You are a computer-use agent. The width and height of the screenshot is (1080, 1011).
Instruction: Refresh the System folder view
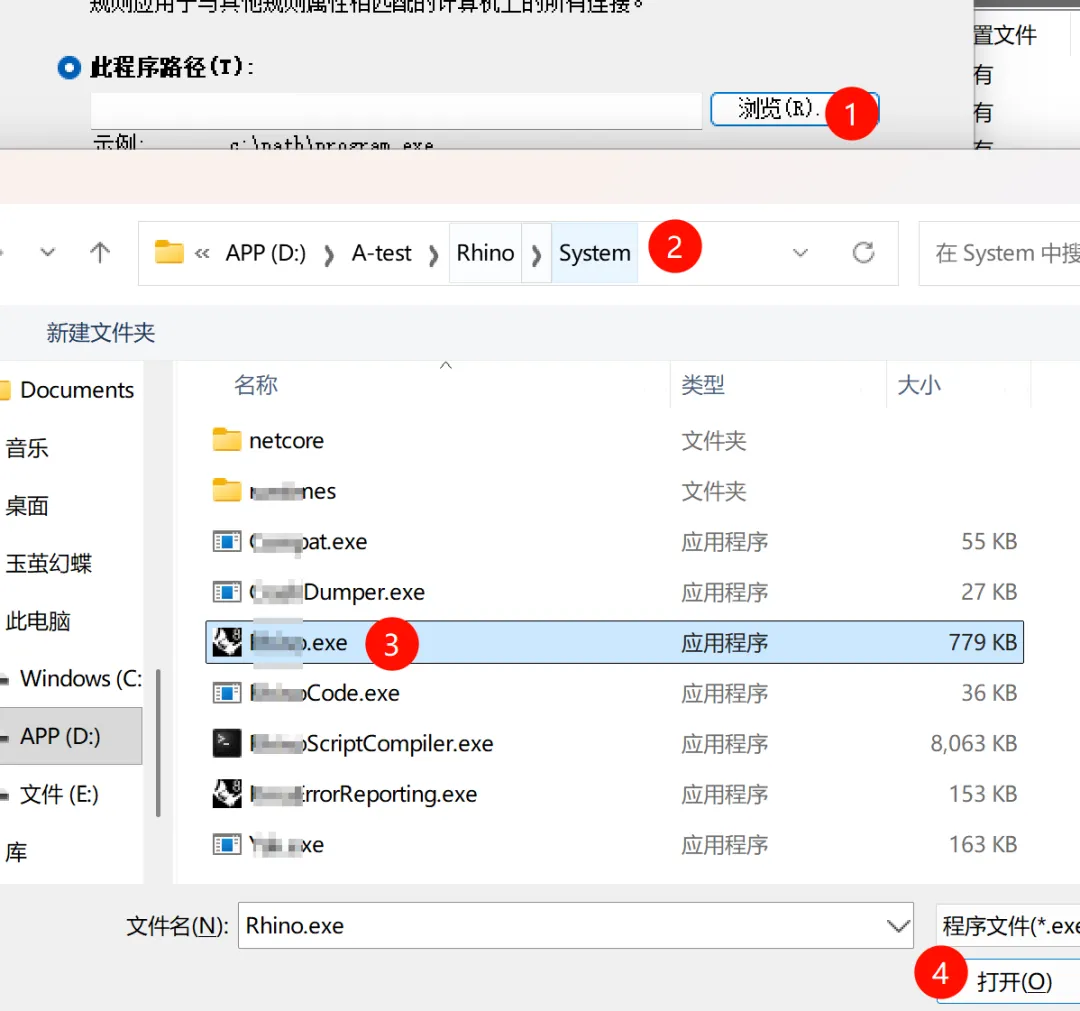(x=863, y=253)
